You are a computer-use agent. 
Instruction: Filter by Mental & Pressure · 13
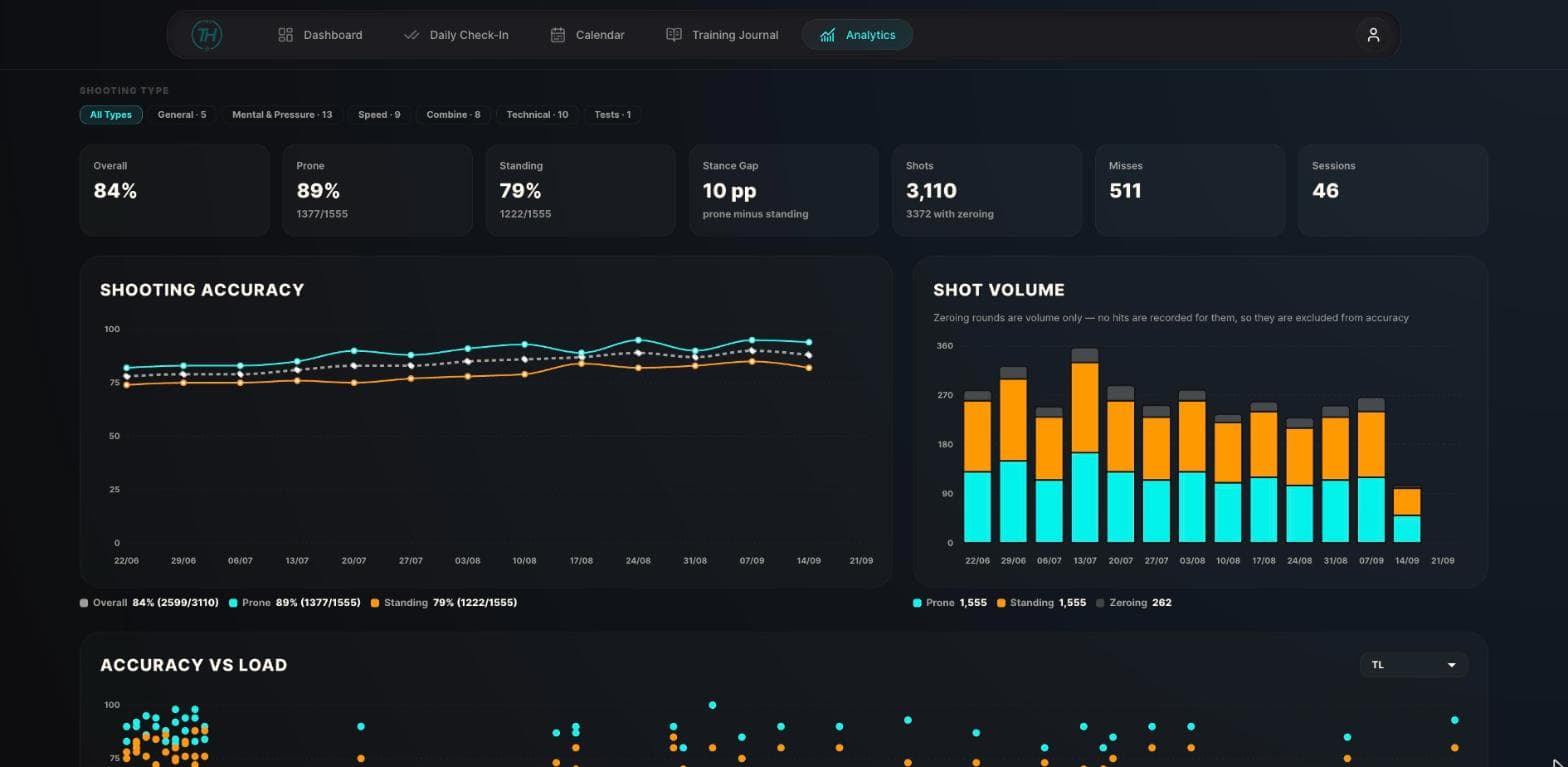point(282,115)
